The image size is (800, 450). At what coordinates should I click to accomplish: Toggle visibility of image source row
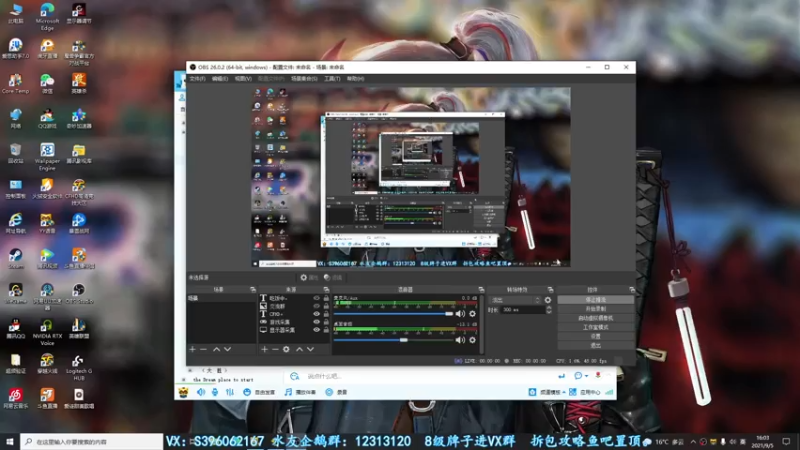[x=316, y=306]
